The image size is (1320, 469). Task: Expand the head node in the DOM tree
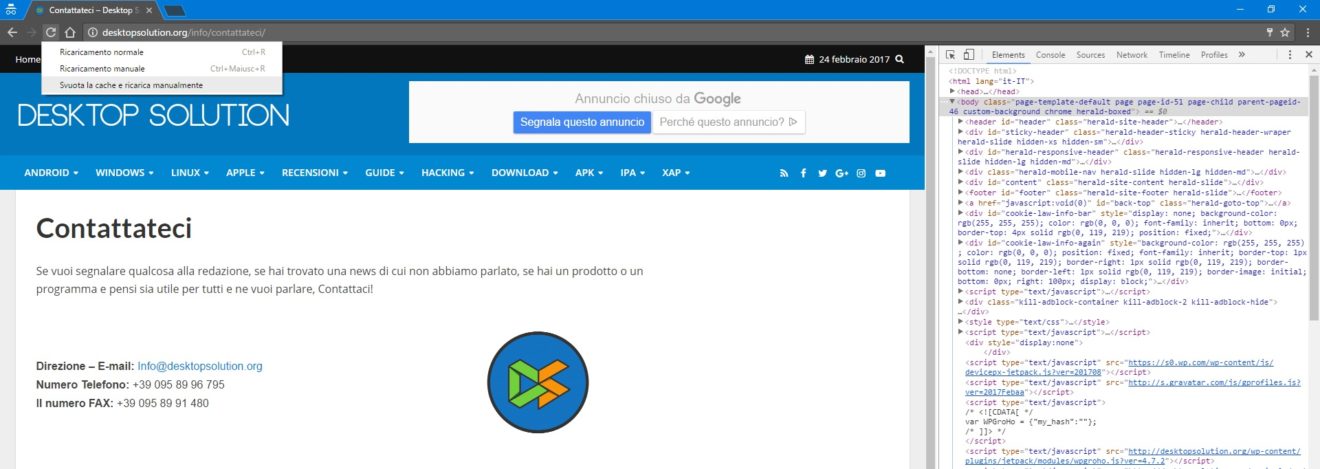[x=953, y=91]
